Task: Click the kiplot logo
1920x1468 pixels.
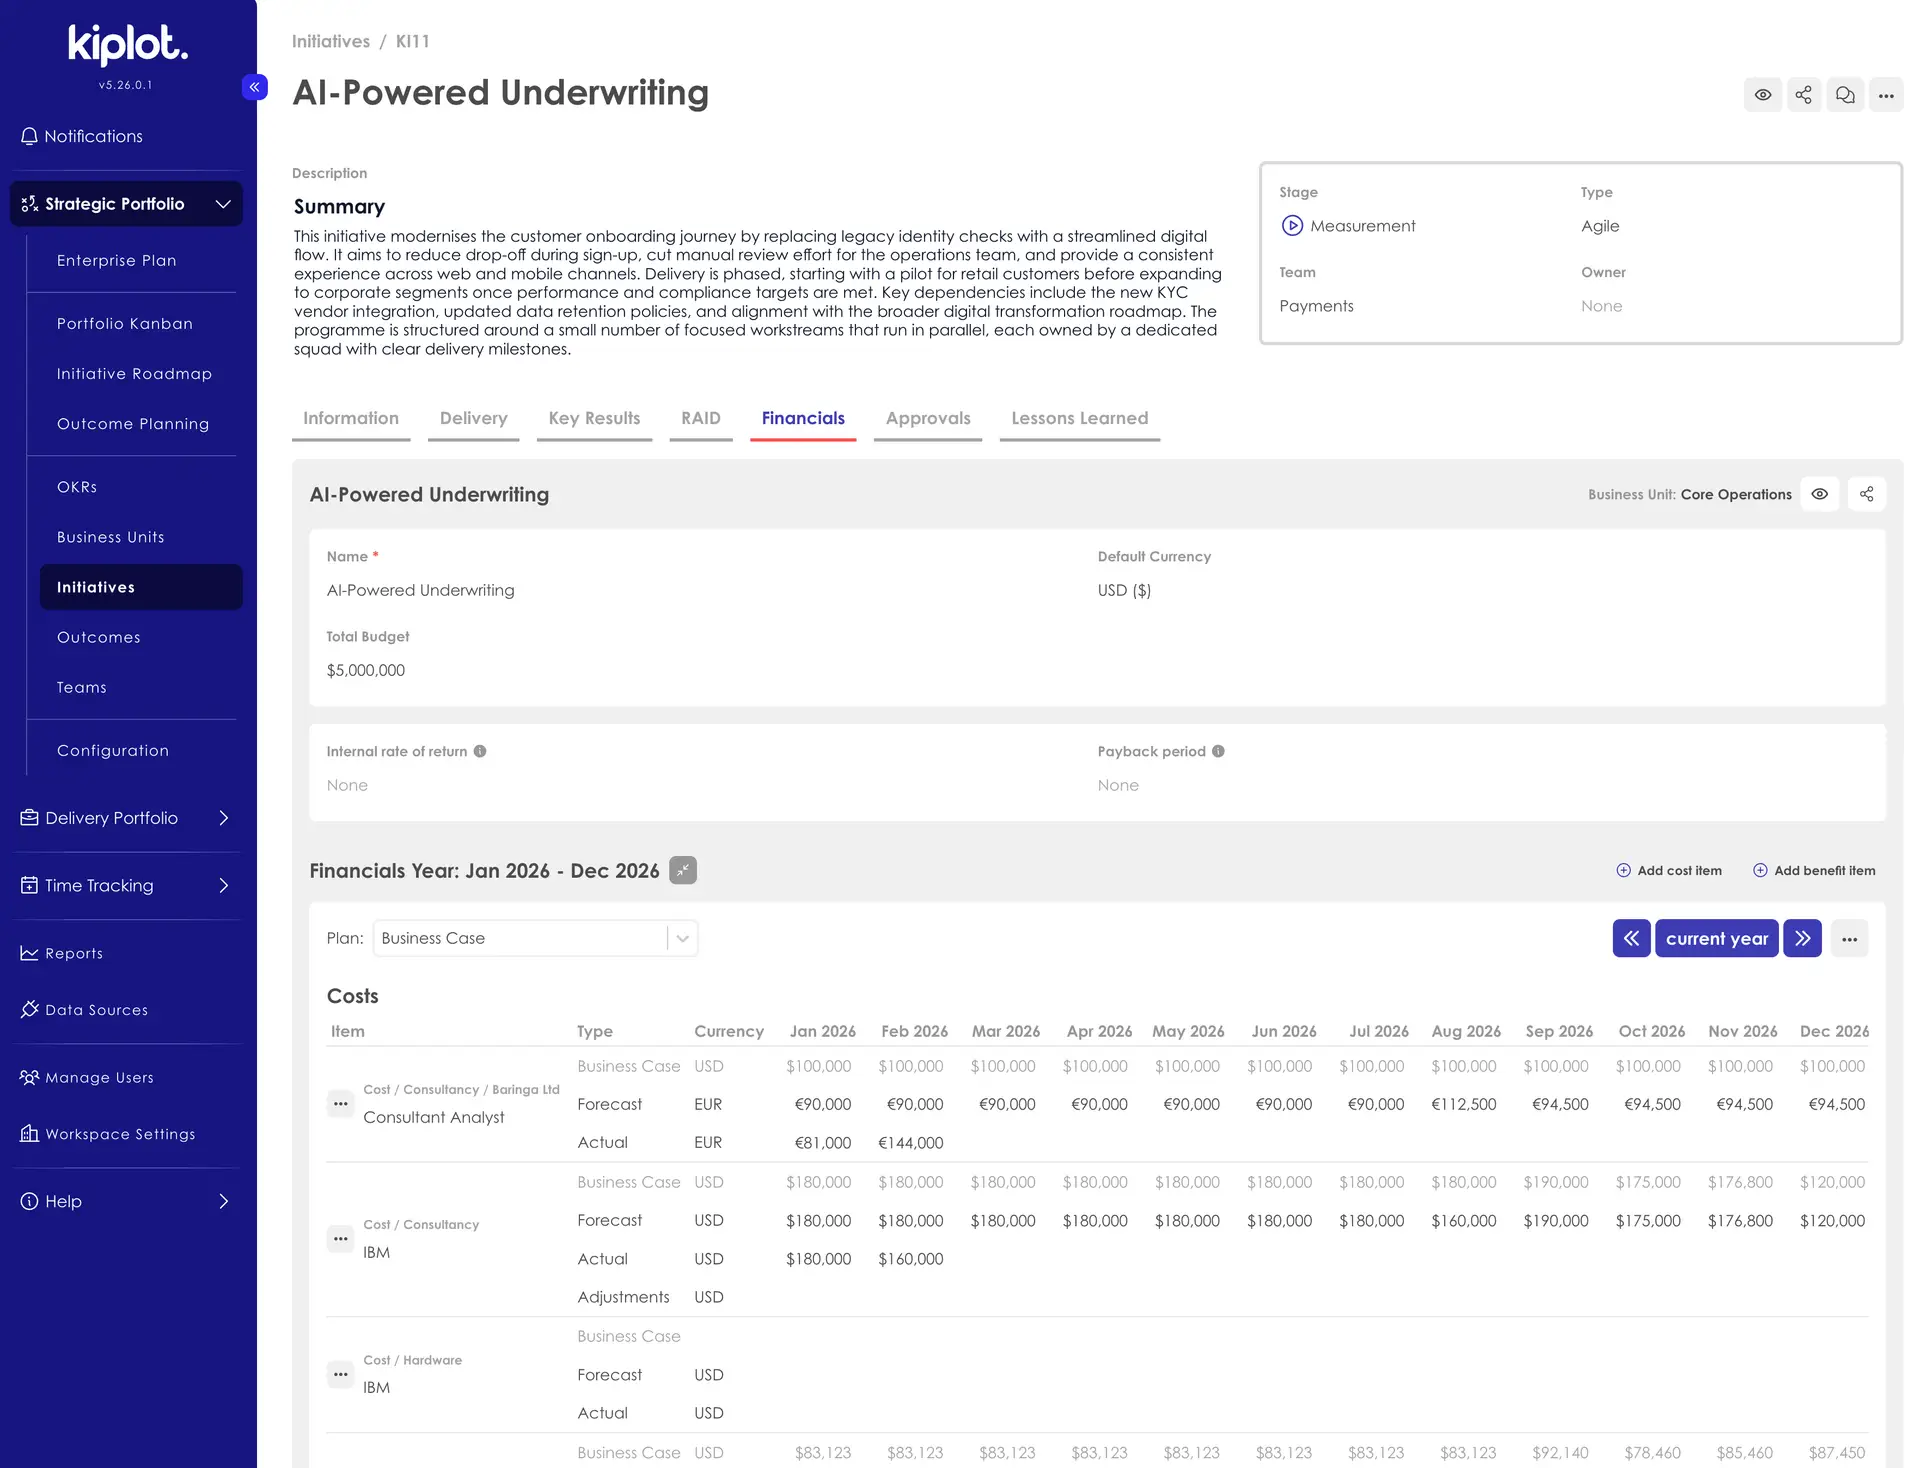Action: (x=127, y=45)
